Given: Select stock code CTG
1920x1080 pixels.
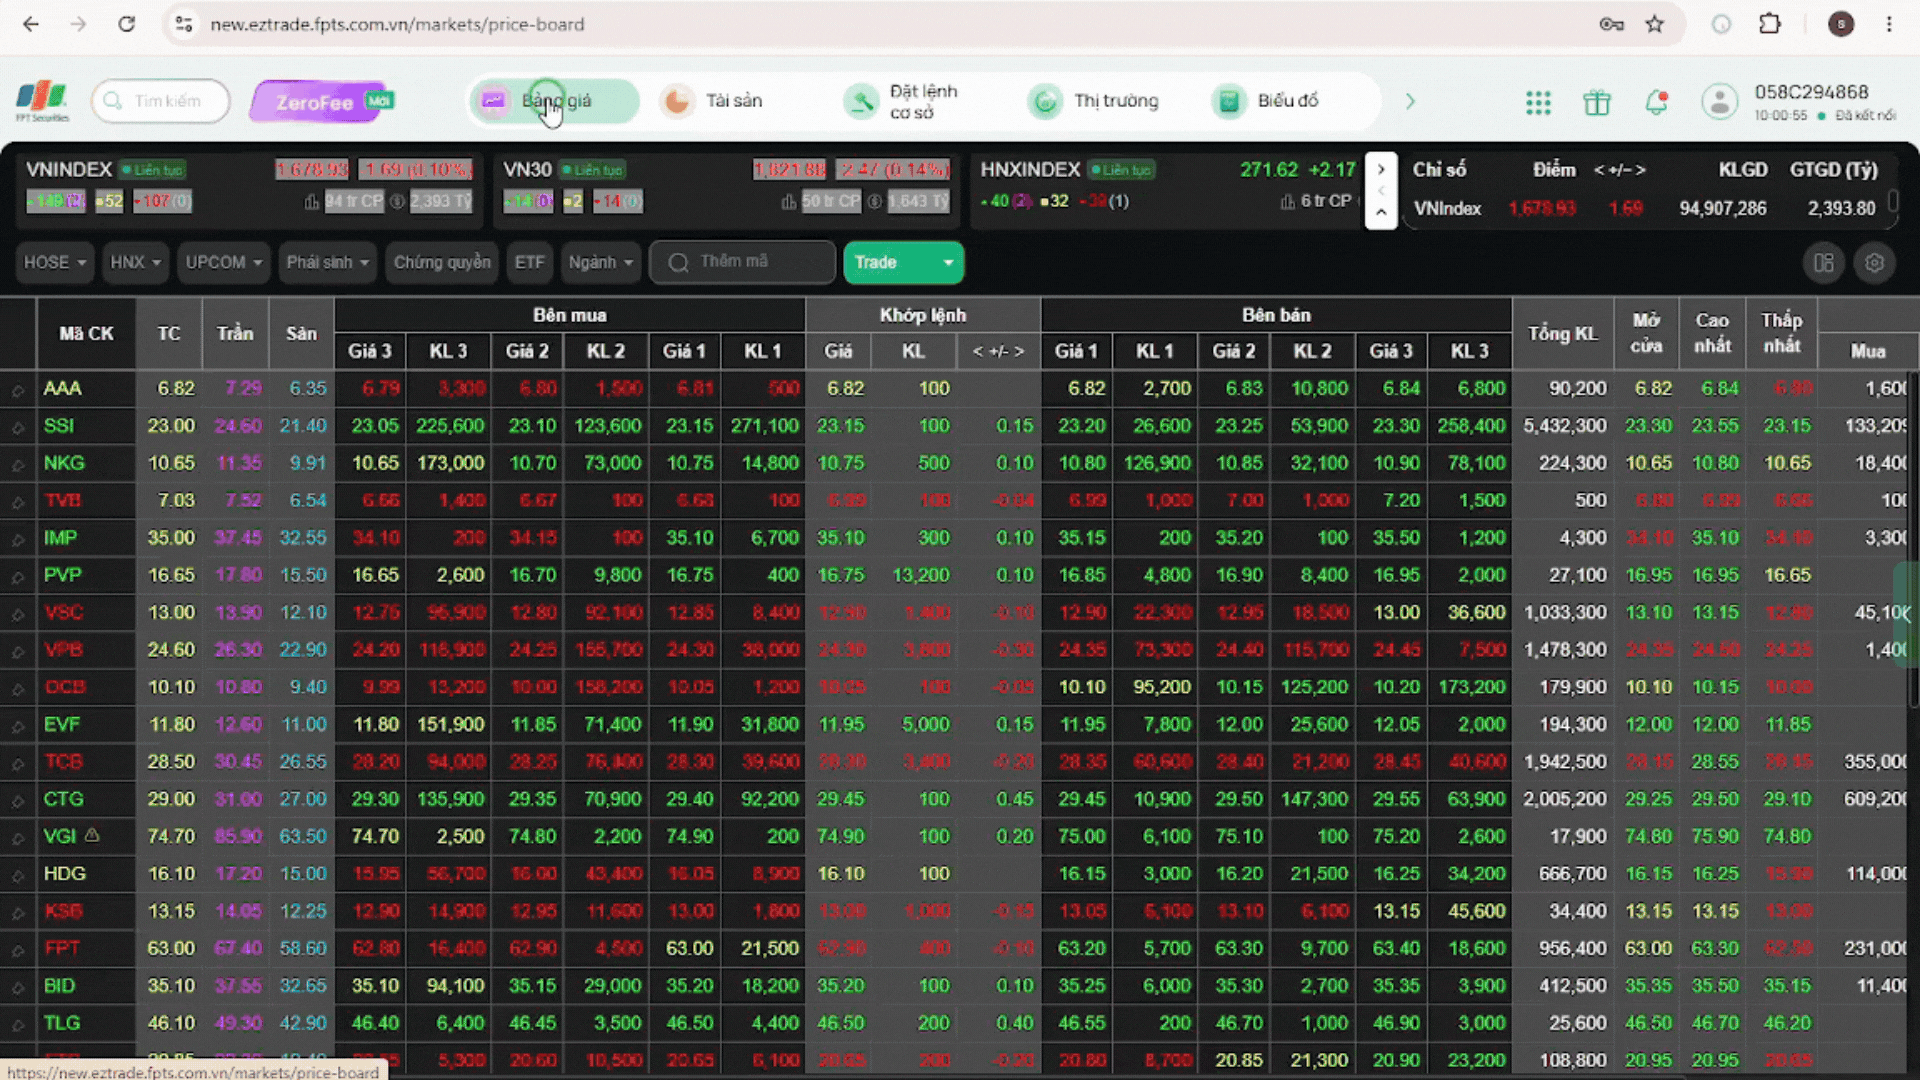Looking at the screenshot, I should tap(64, 800).
